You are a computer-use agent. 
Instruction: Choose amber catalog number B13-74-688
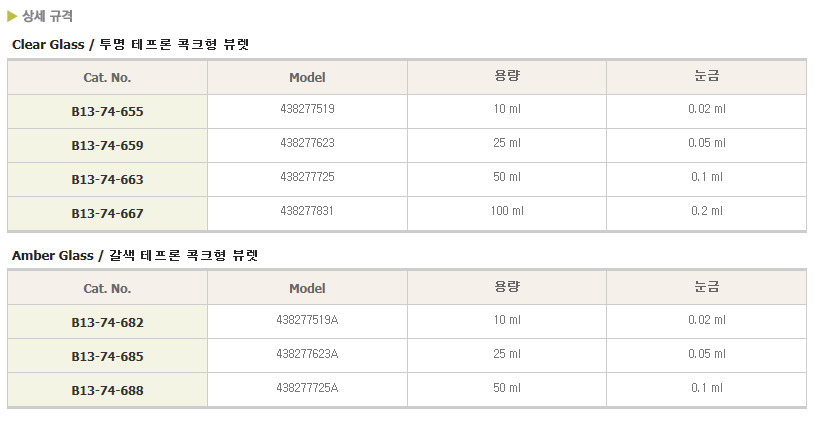(107, 390)
